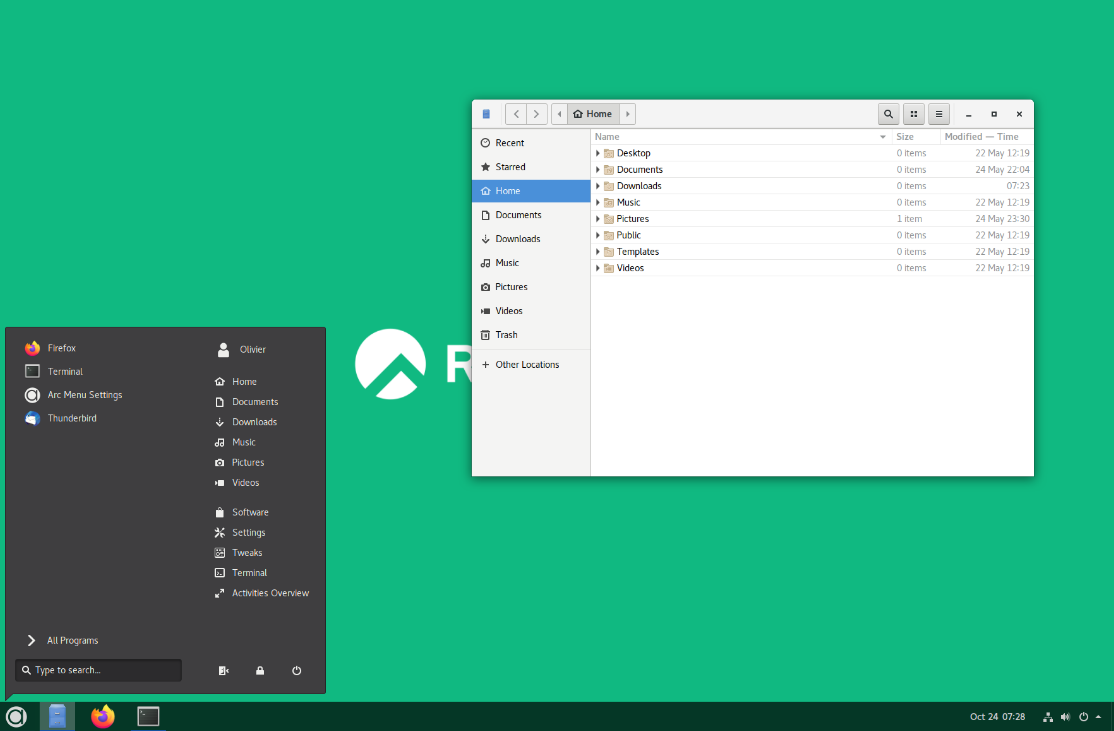Sort files by the Name column header
This screenshot has width=1114, height=731.
[x=606, y=136]
